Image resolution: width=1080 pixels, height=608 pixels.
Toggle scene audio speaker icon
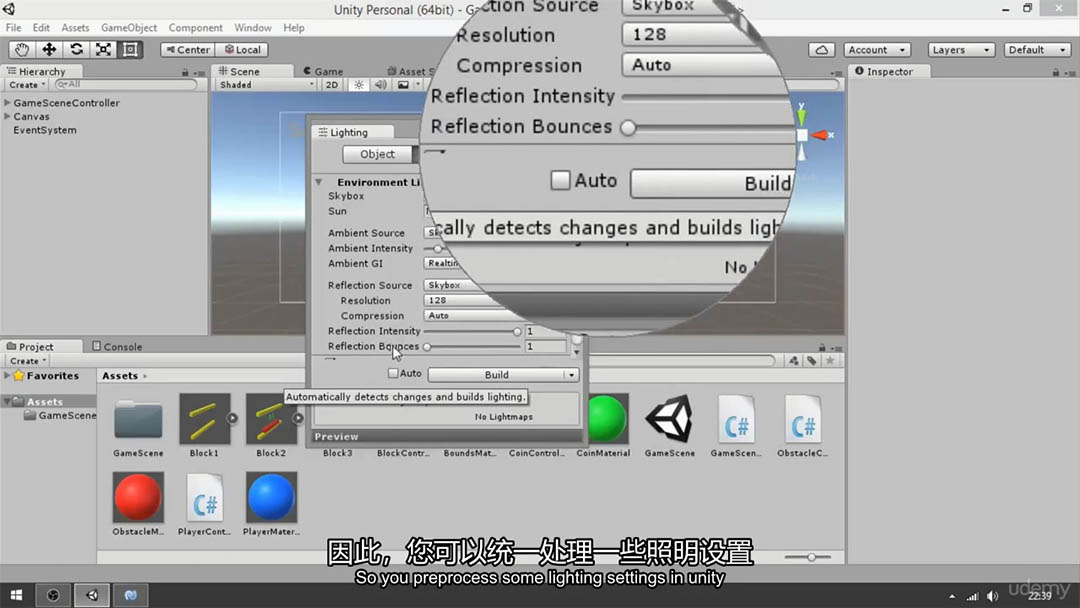pos(380,85)
